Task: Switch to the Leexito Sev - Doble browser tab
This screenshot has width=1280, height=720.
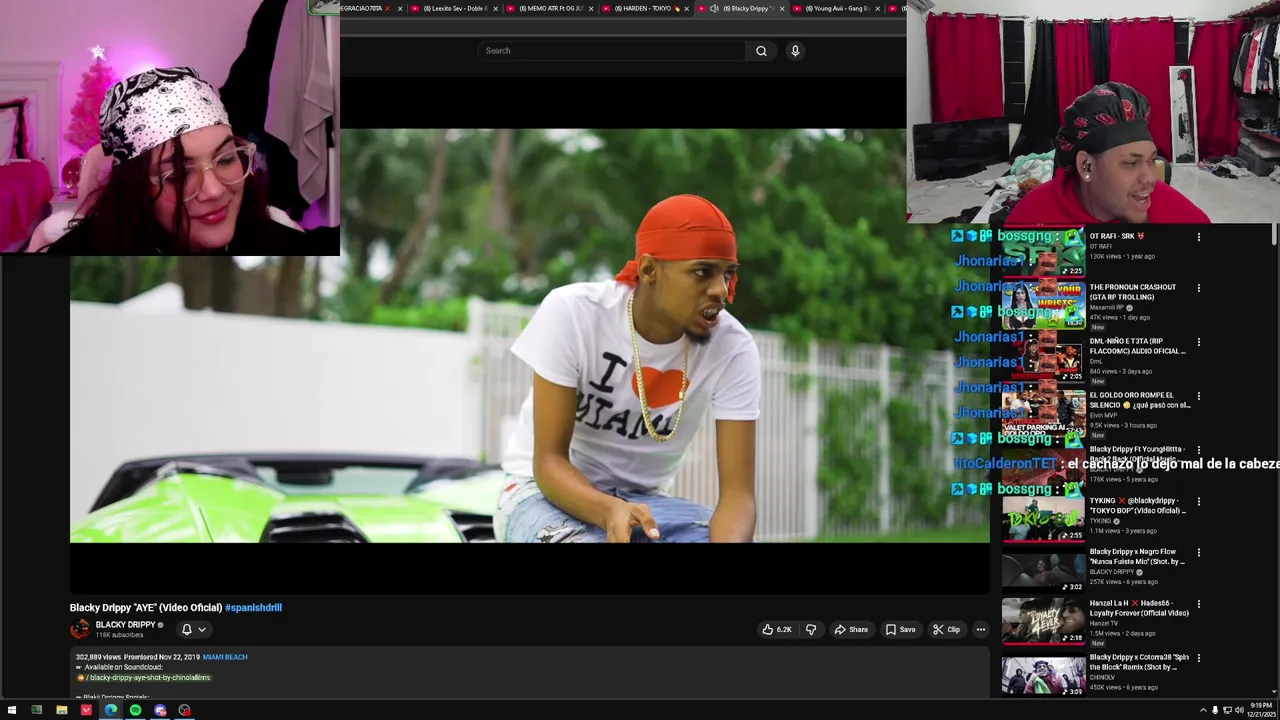Action: [x=455, y=8]
